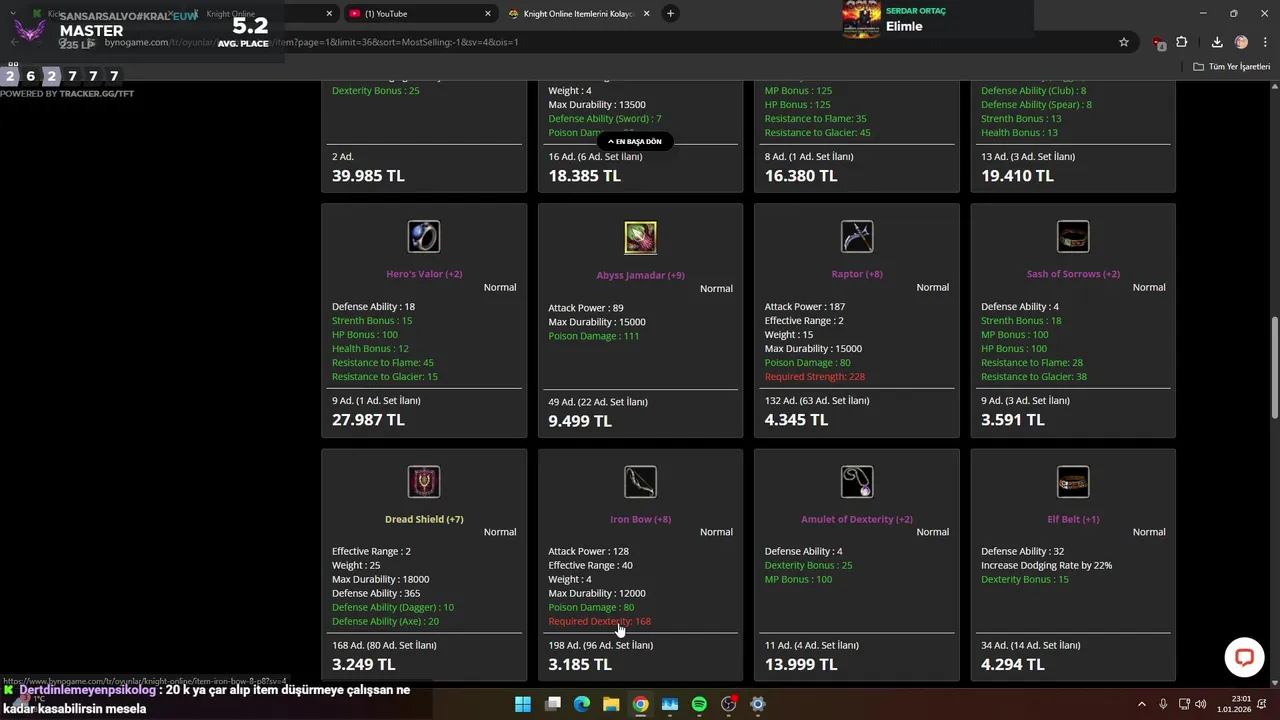The height and width of the screenshot is (720, 1280).
Task: Click the Amulet of Dexterity necklace icon
Action: [x=857, y=482]
